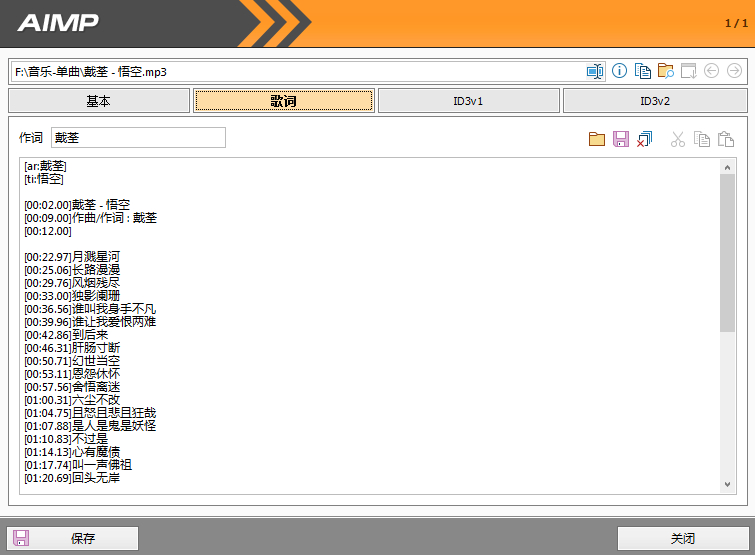Click the clipboard paste icon
The width and height of the screenshot is (755, 555).
(x=726, y=140)
